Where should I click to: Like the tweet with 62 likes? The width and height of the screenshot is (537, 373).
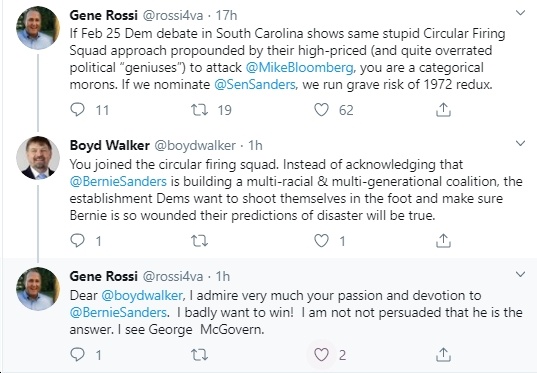click(x=321, y=110)
